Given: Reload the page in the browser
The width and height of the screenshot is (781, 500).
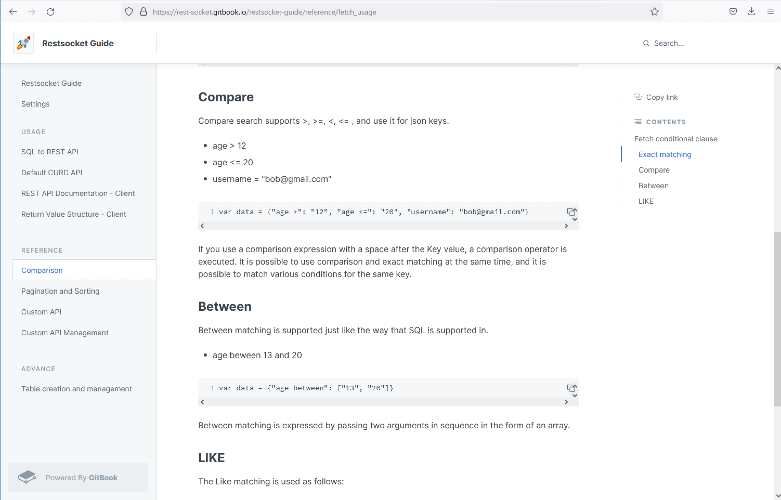Looking at the screenshot, I should pos(50,12).
